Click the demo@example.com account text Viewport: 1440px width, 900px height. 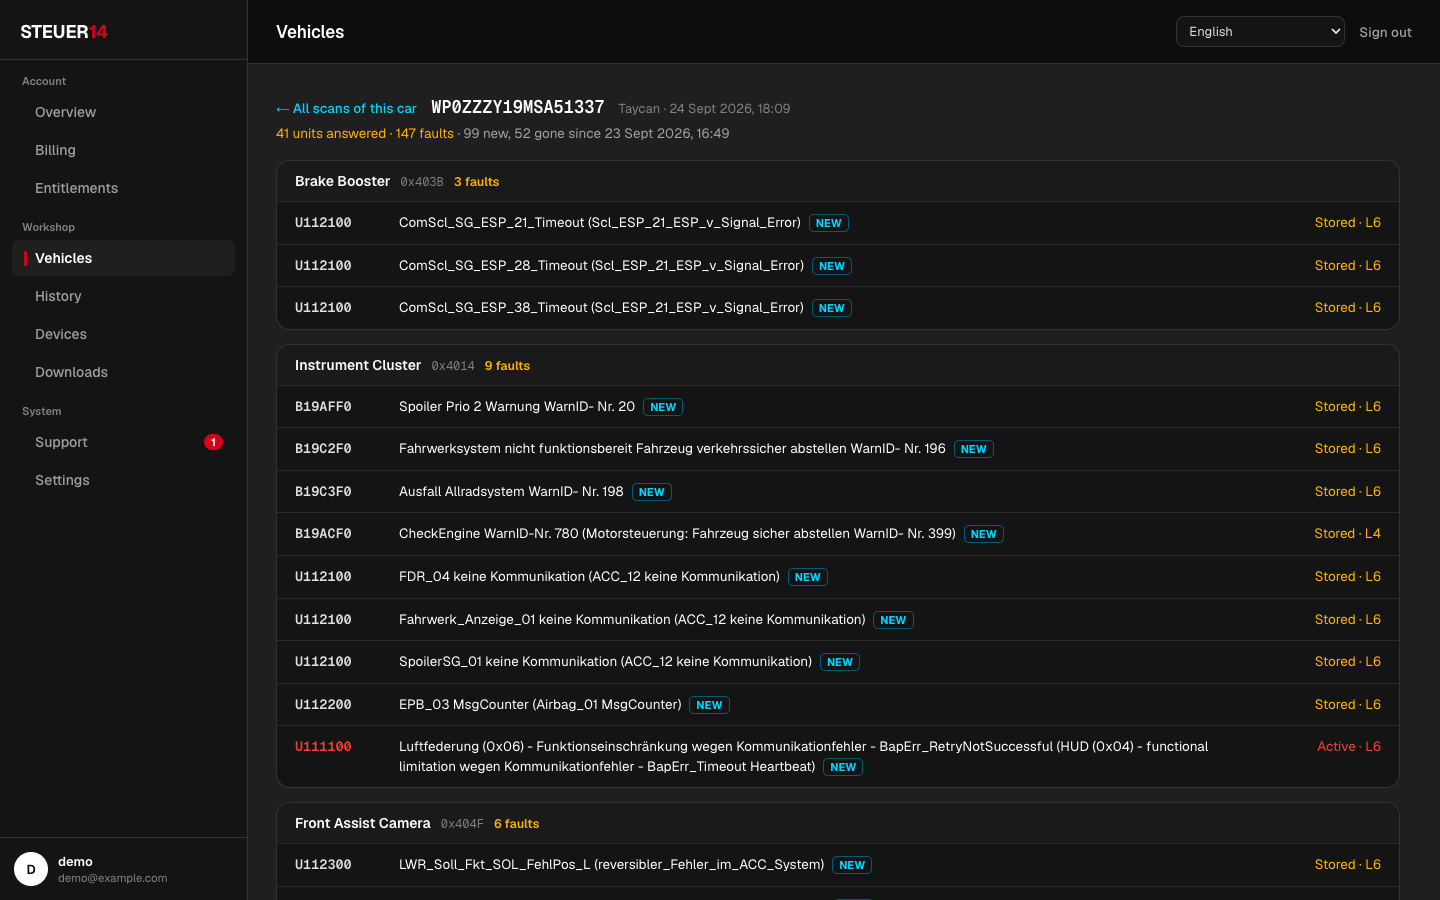(x=113, y=878)
